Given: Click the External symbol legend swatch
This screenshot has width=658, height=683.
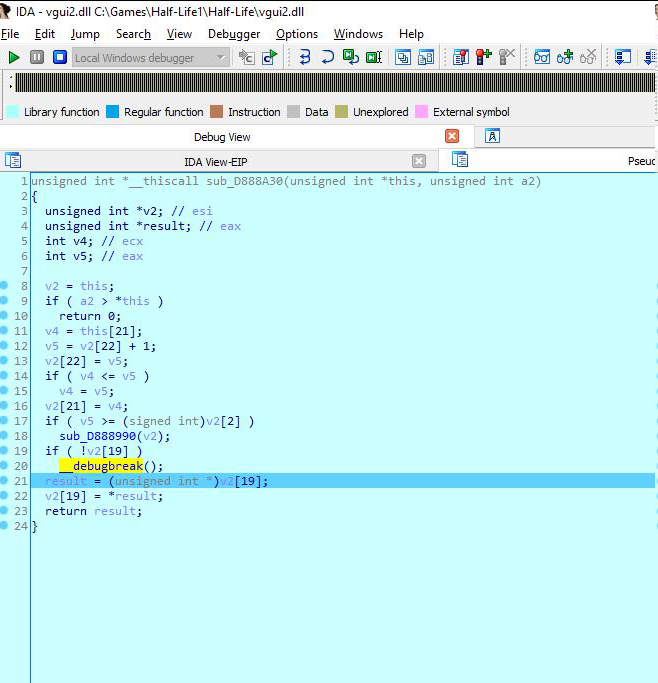Looking at the screenshot, I should tap(422, 112).
